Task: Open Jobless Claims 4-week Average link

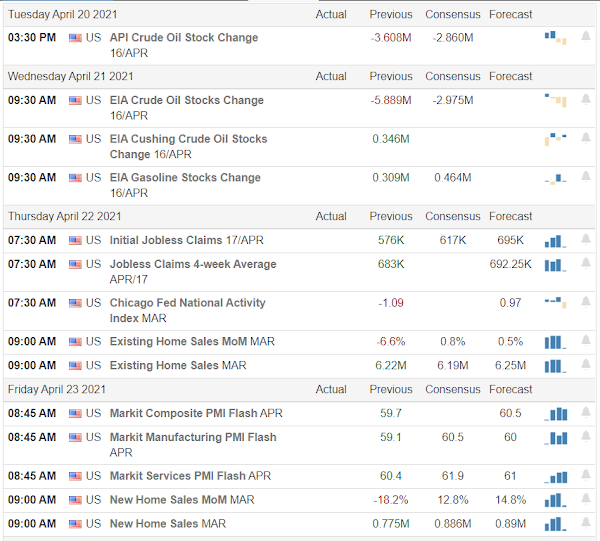Action: point(193,272)
